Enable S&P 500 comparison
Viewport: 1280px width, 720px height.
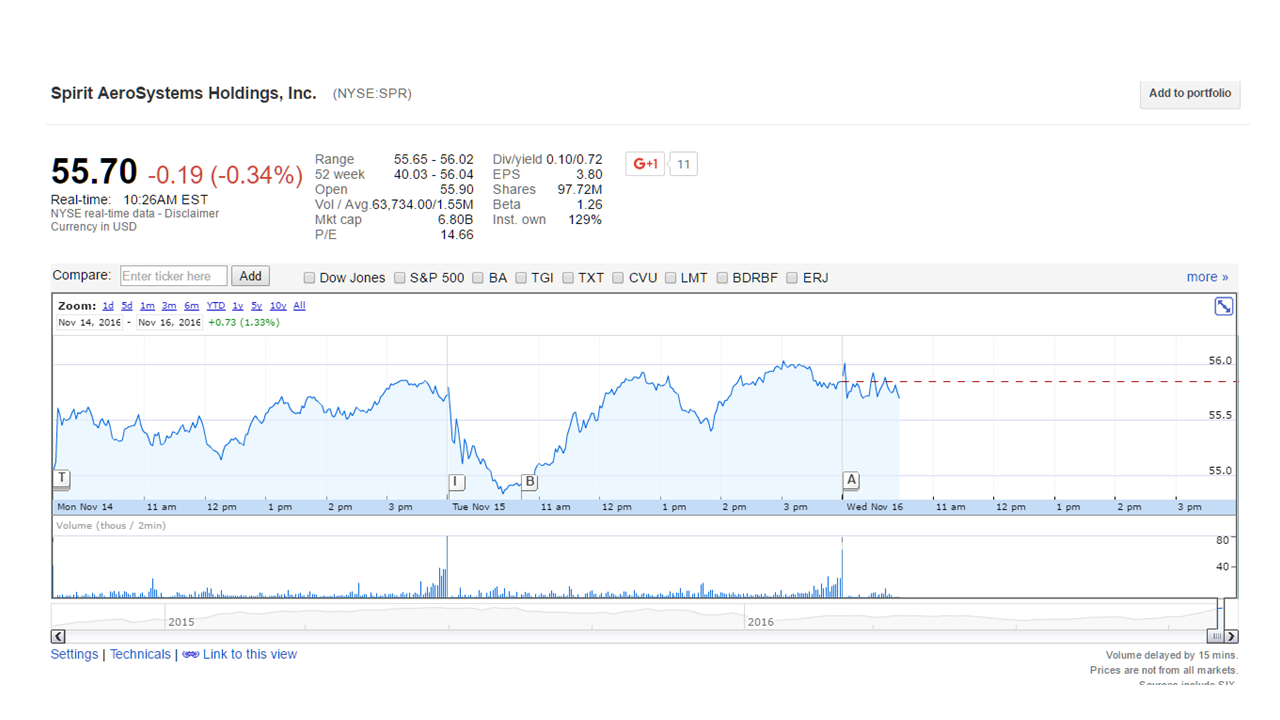pyautogui.click(x=400, y=278)
